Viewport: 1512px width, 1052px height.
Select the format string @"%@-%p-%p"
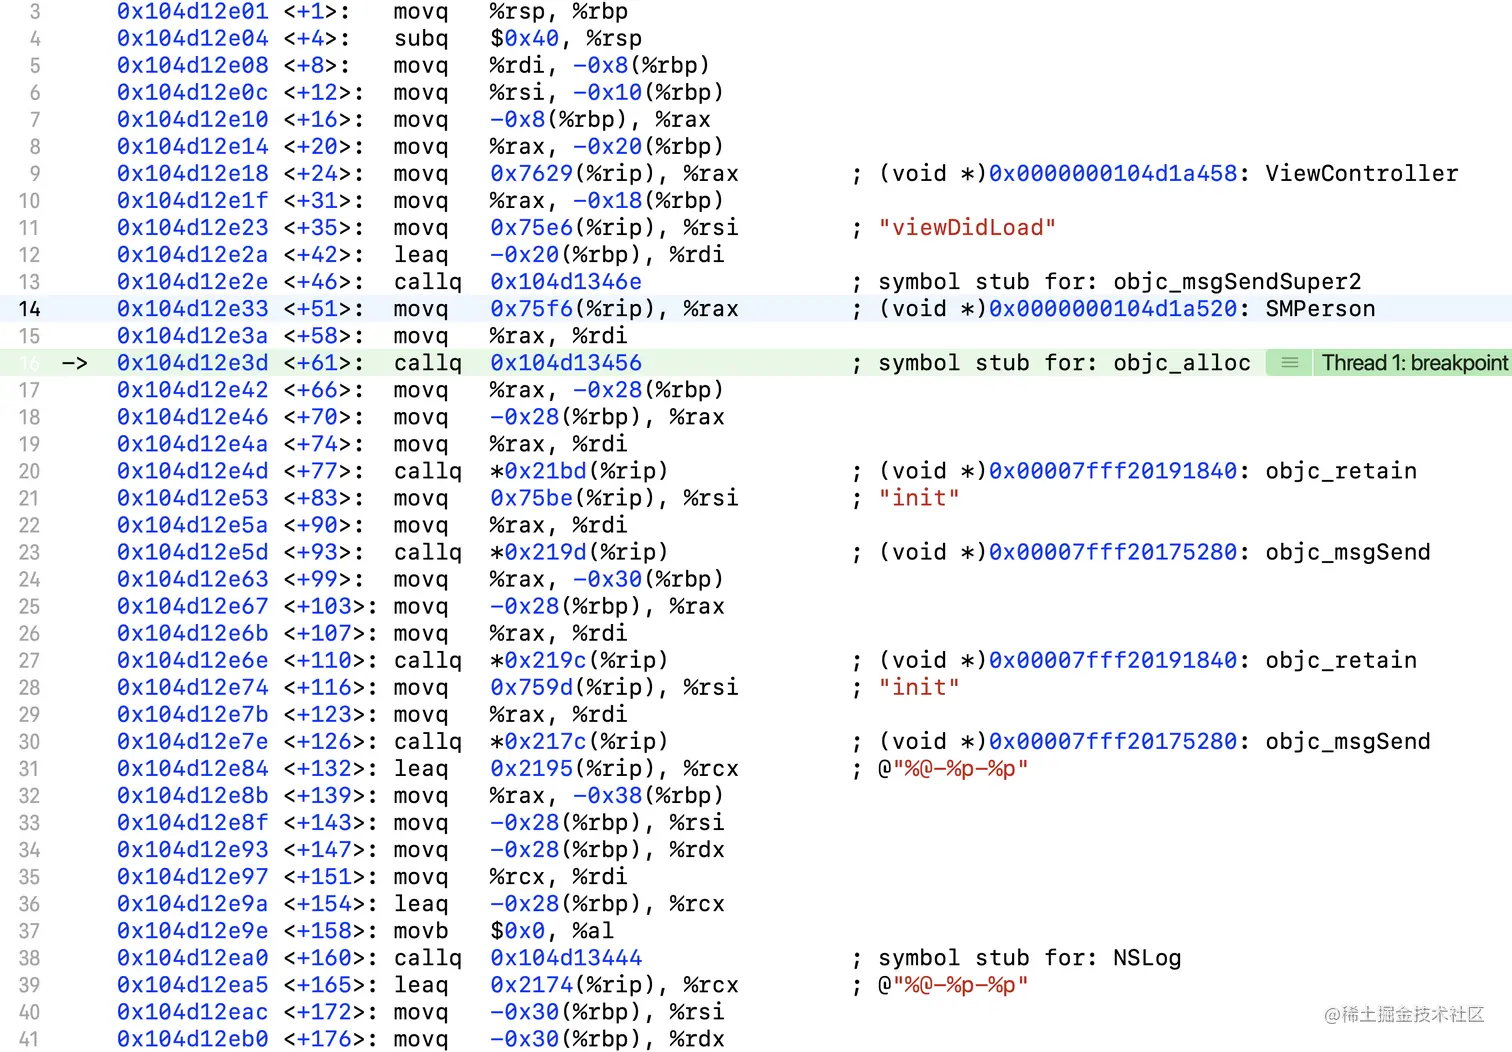click(952, 768)
